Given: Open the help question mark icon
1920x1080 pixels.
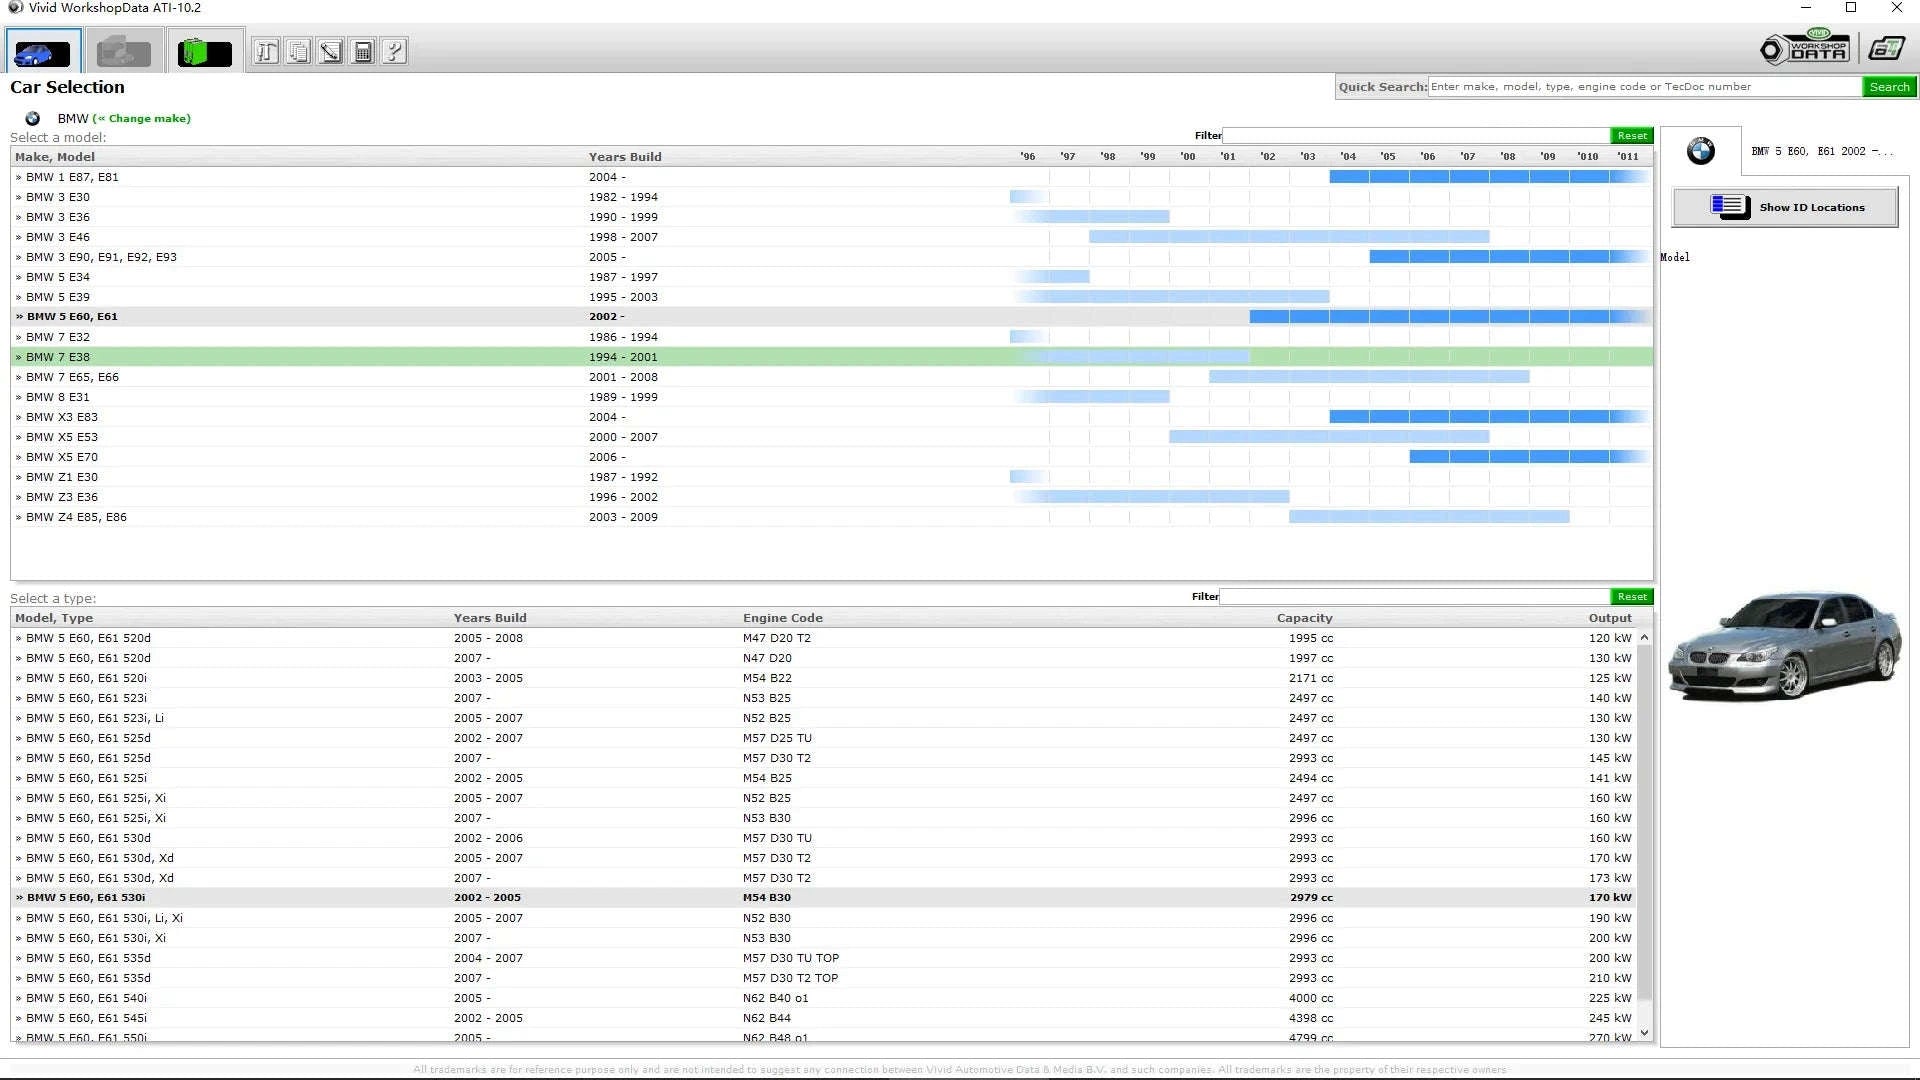Looking at the screenshot, I should [392, 50].
